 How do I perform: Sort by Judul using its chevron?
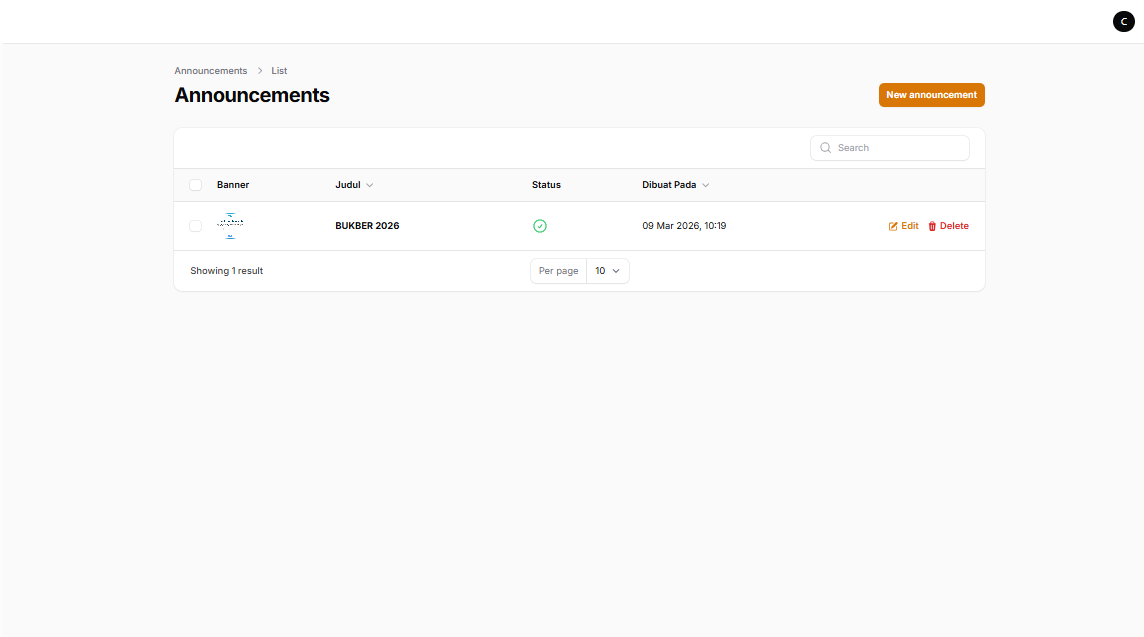(370, 185)
